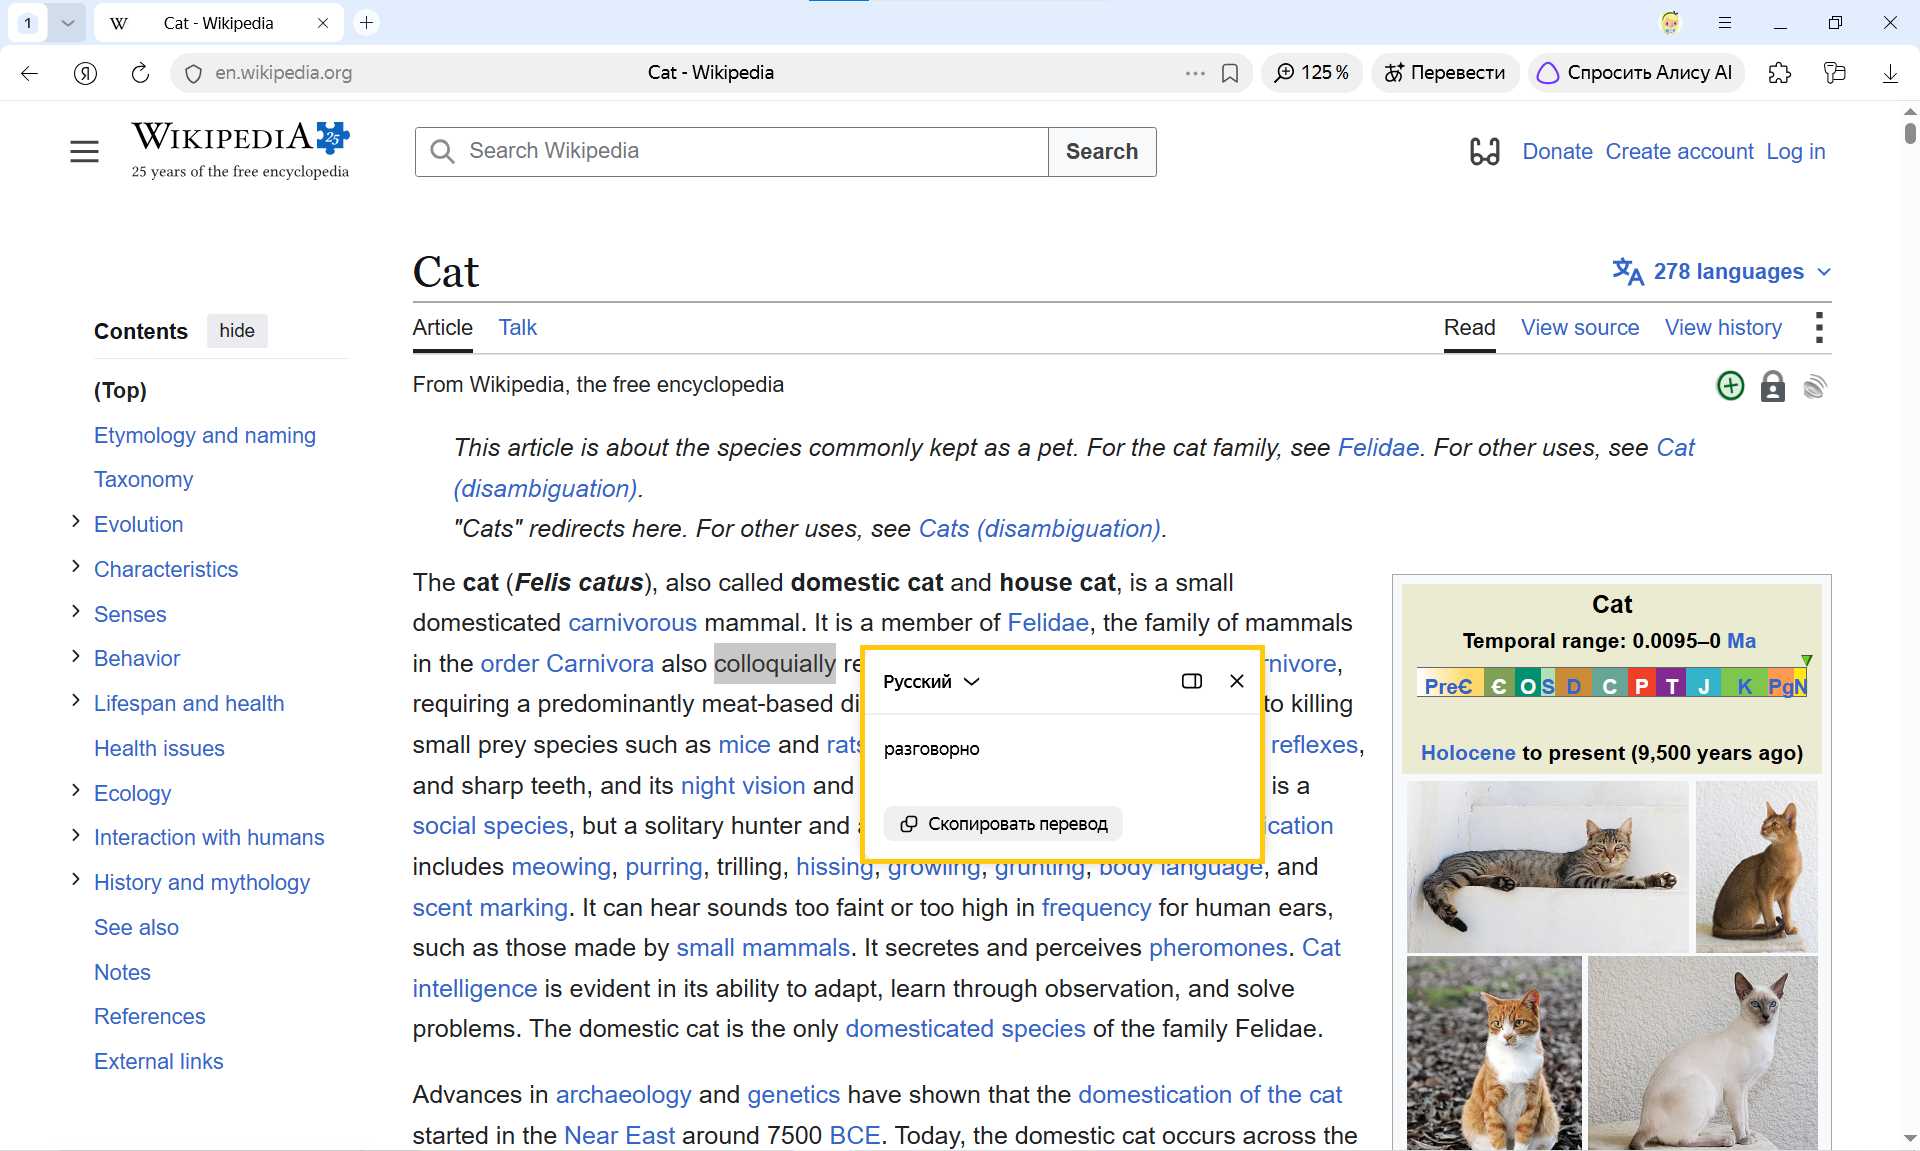Open the three-dots page menu in address bar
1920x1151 pixels.
pyautogui.click(x=1195, y=73)
